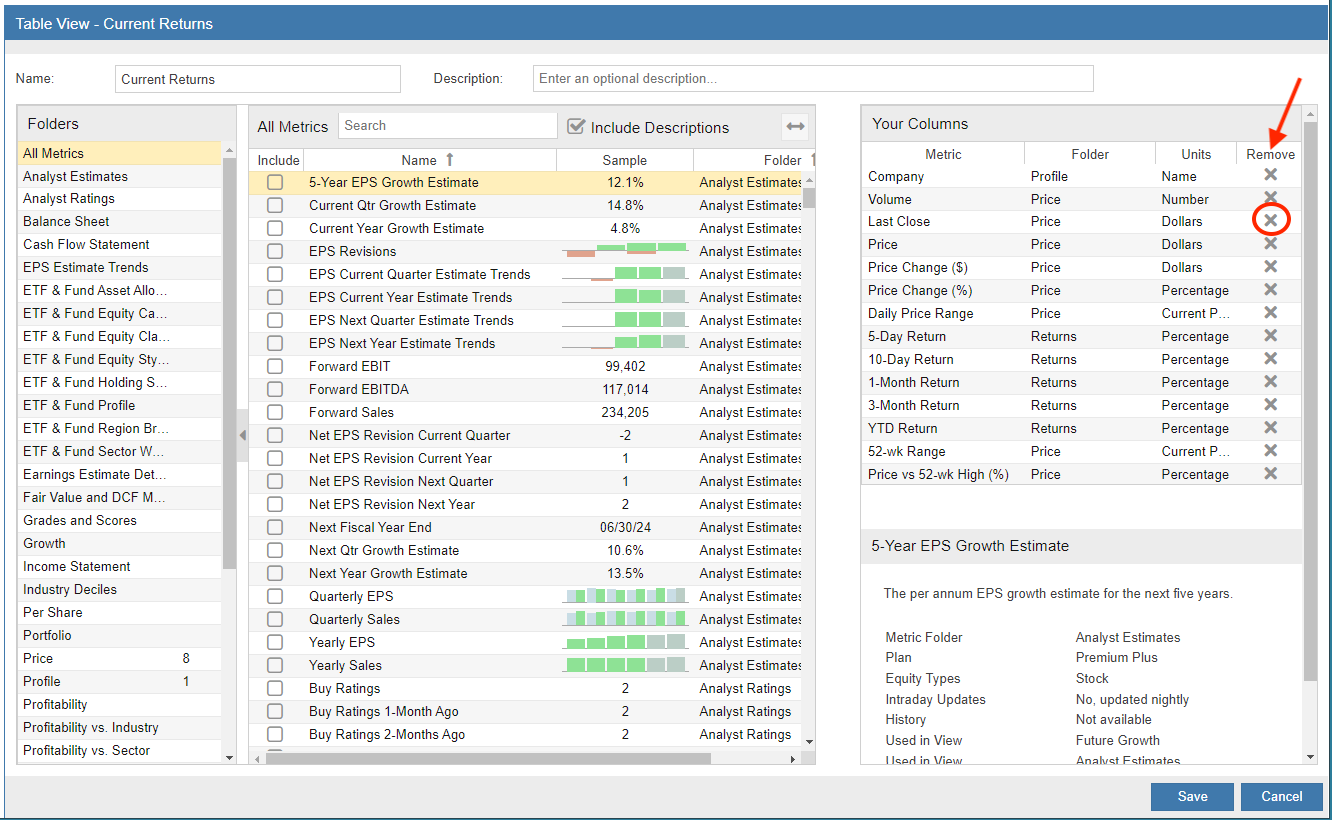This screenshot has width=1332, height=820.
Task: Sort by the Folder column header
Action: click(x=781, y=160)
